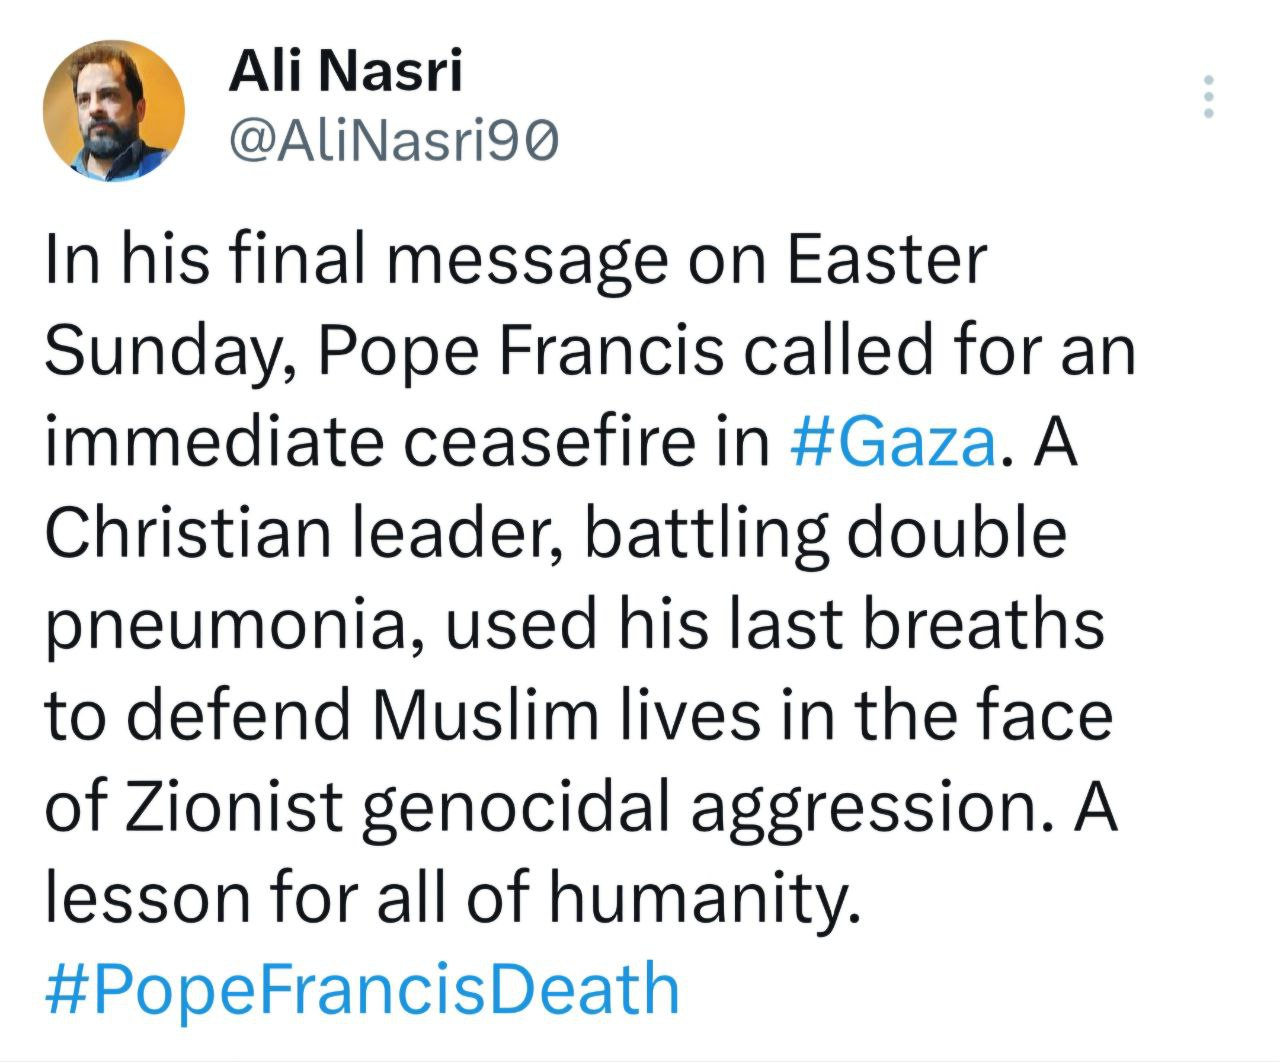Click the word "genocidal" in the tweet
The image size is (1280, 1062).
point(515,808)
